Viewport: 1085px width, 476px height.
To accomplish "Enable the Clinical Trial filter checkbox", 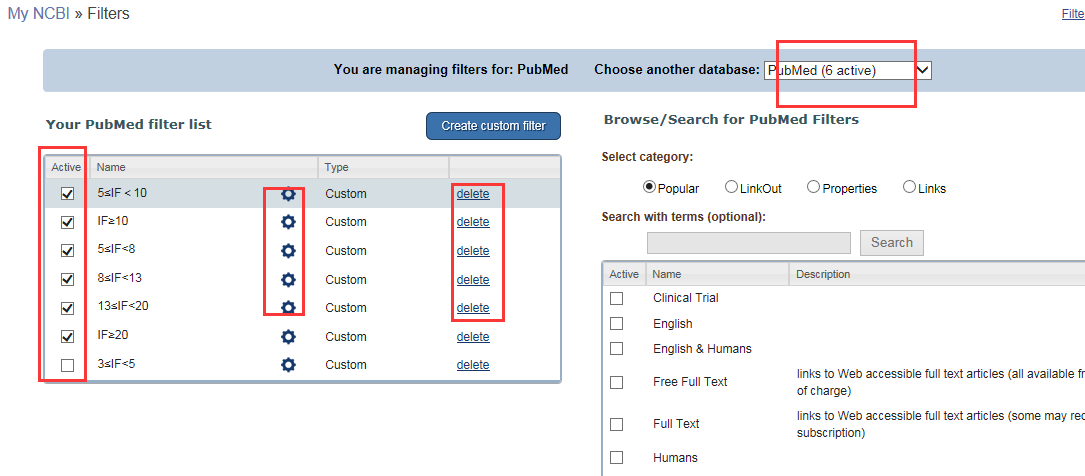I will [617, 298].
